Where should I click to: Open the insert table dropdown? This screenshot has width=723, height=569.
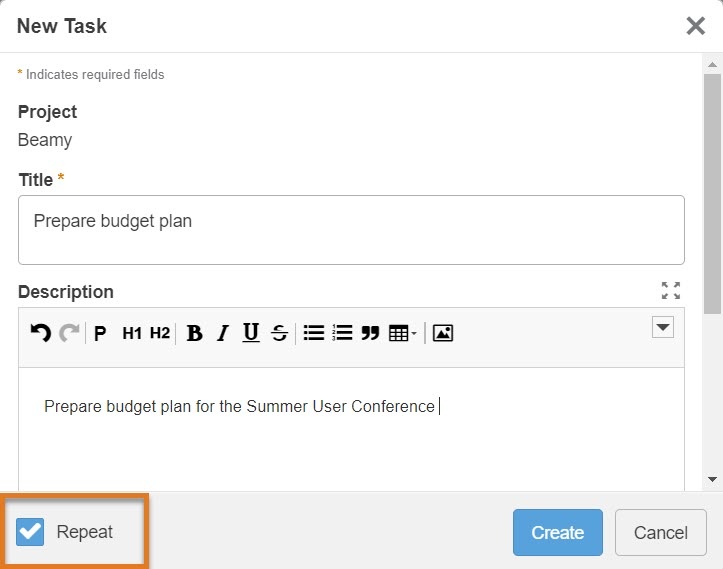pos(402,334)
